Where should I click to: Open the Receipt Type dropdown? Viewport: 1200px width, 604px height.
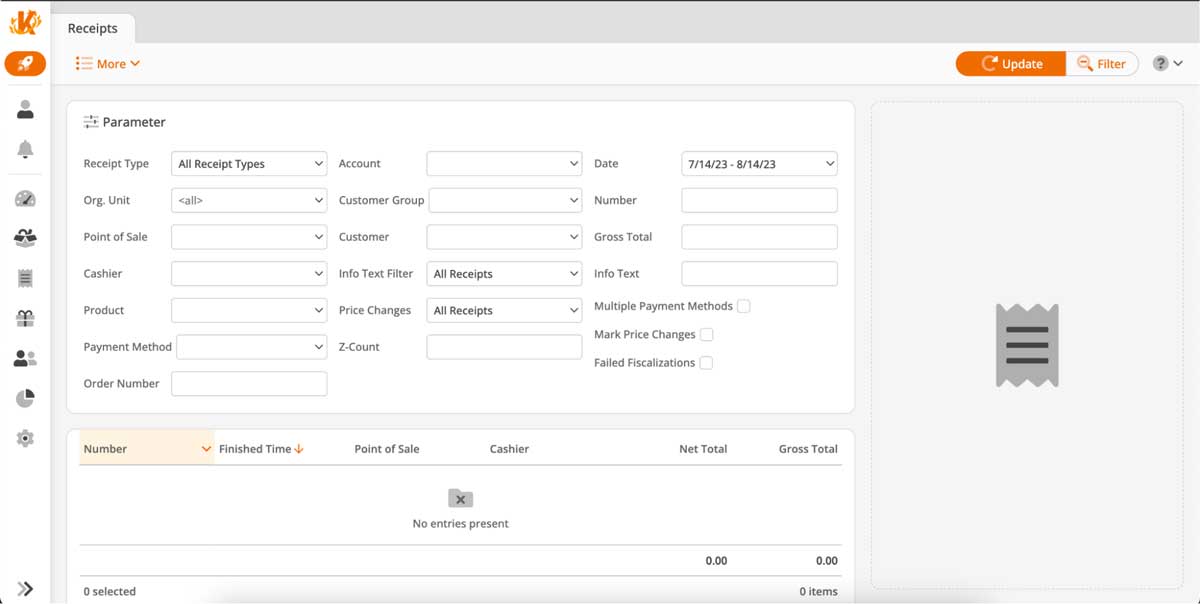point(248,163)
